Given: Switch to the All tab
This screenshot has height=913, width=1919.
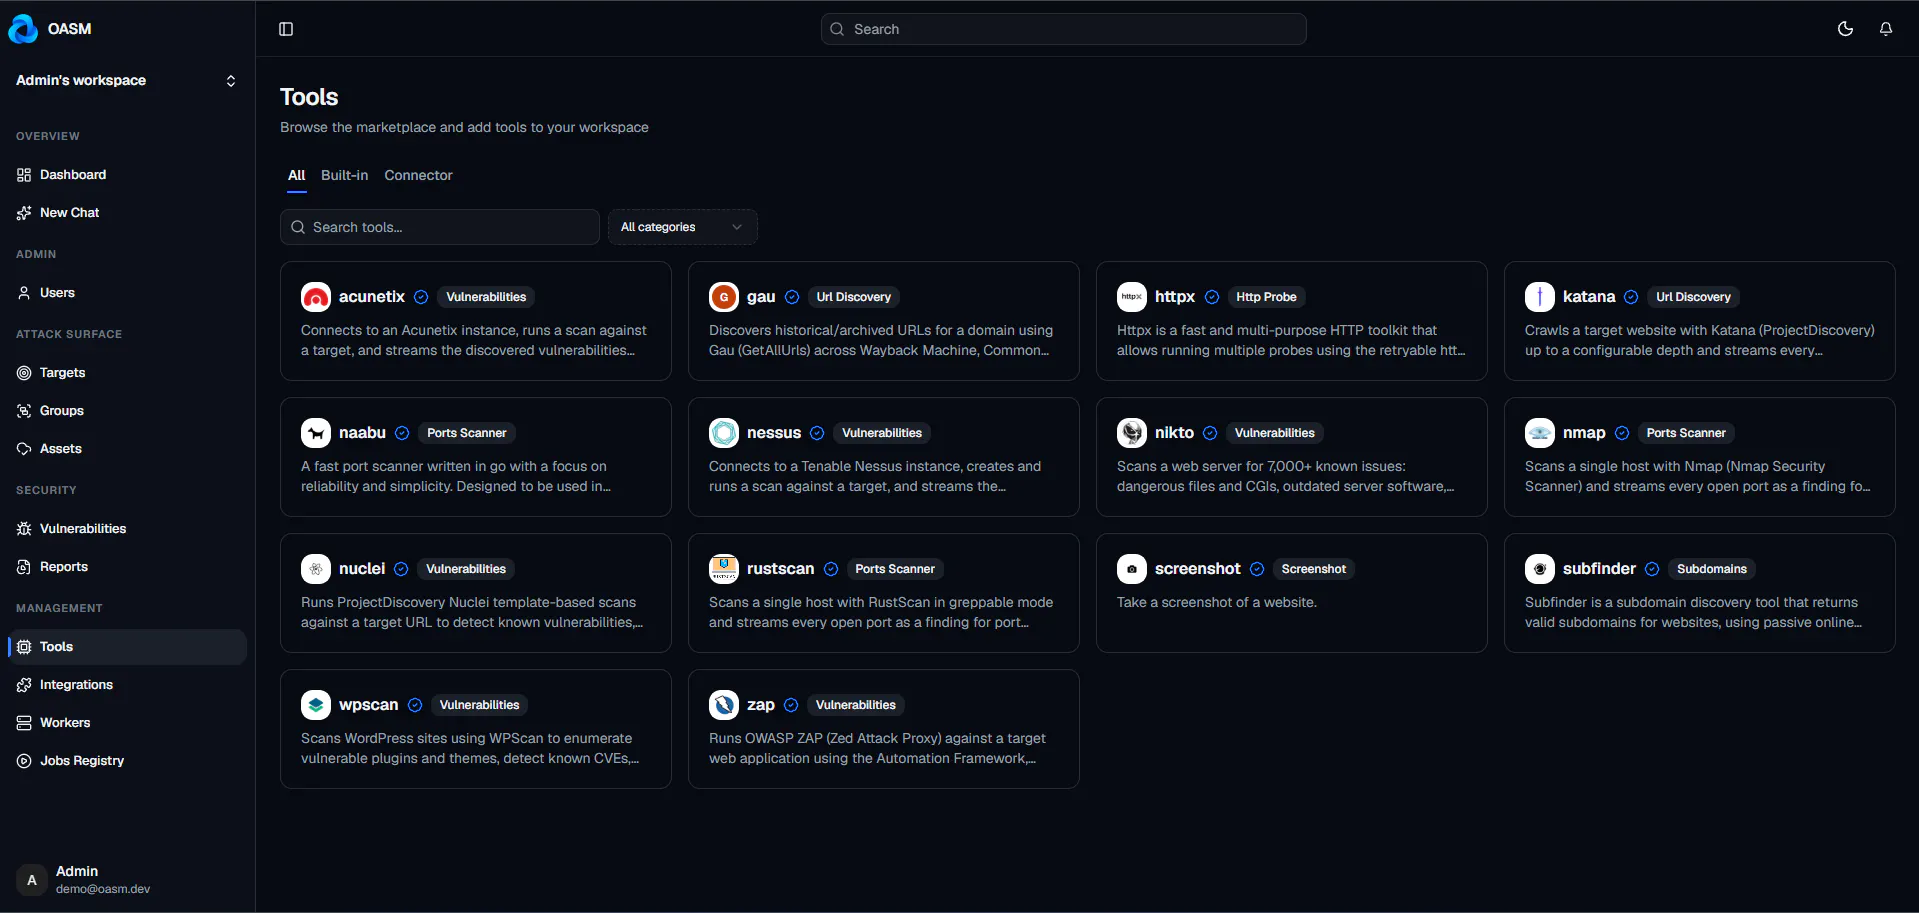Looking at the screenshot, I should click(297, 175).
